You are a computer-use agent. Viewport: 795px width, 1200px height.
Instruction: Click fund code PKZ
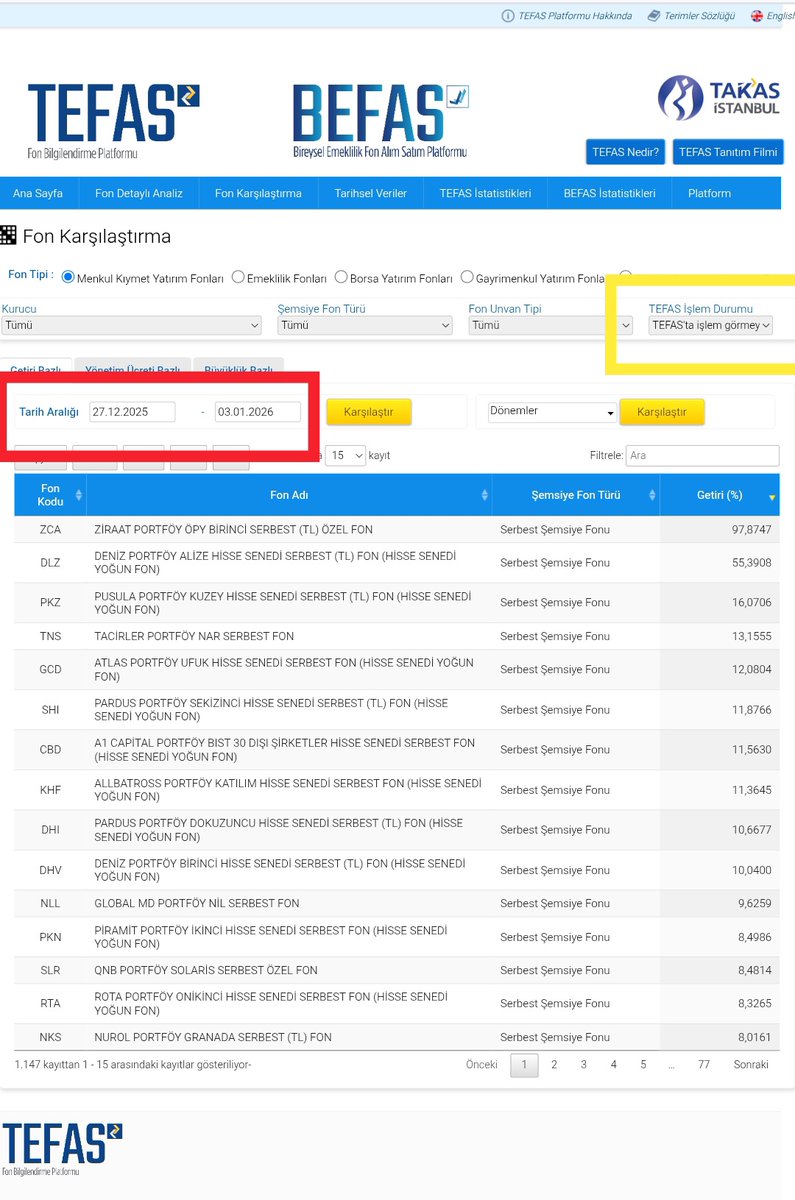coord(50,603)
